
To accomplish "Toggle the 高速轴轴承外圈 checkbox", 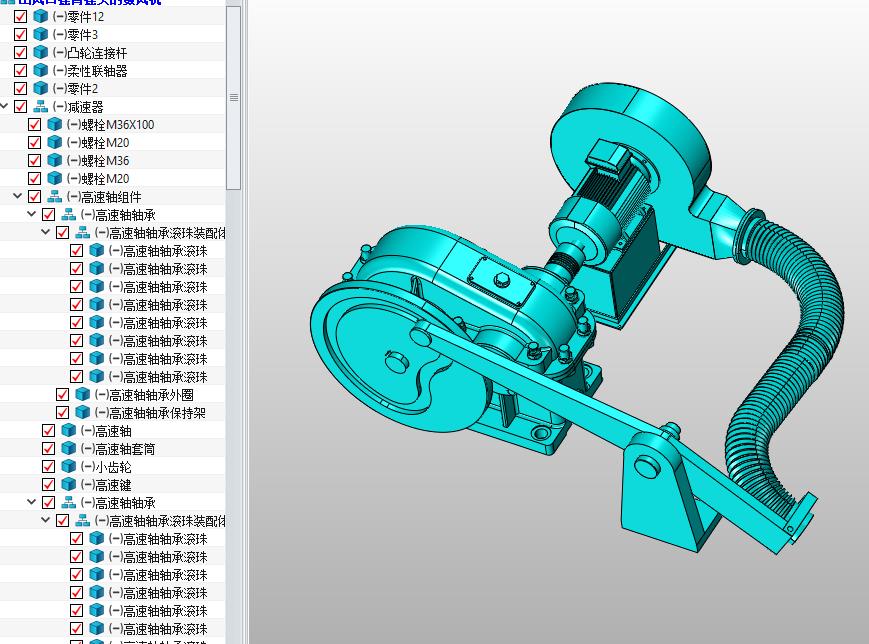I will (x=63, y=395).
